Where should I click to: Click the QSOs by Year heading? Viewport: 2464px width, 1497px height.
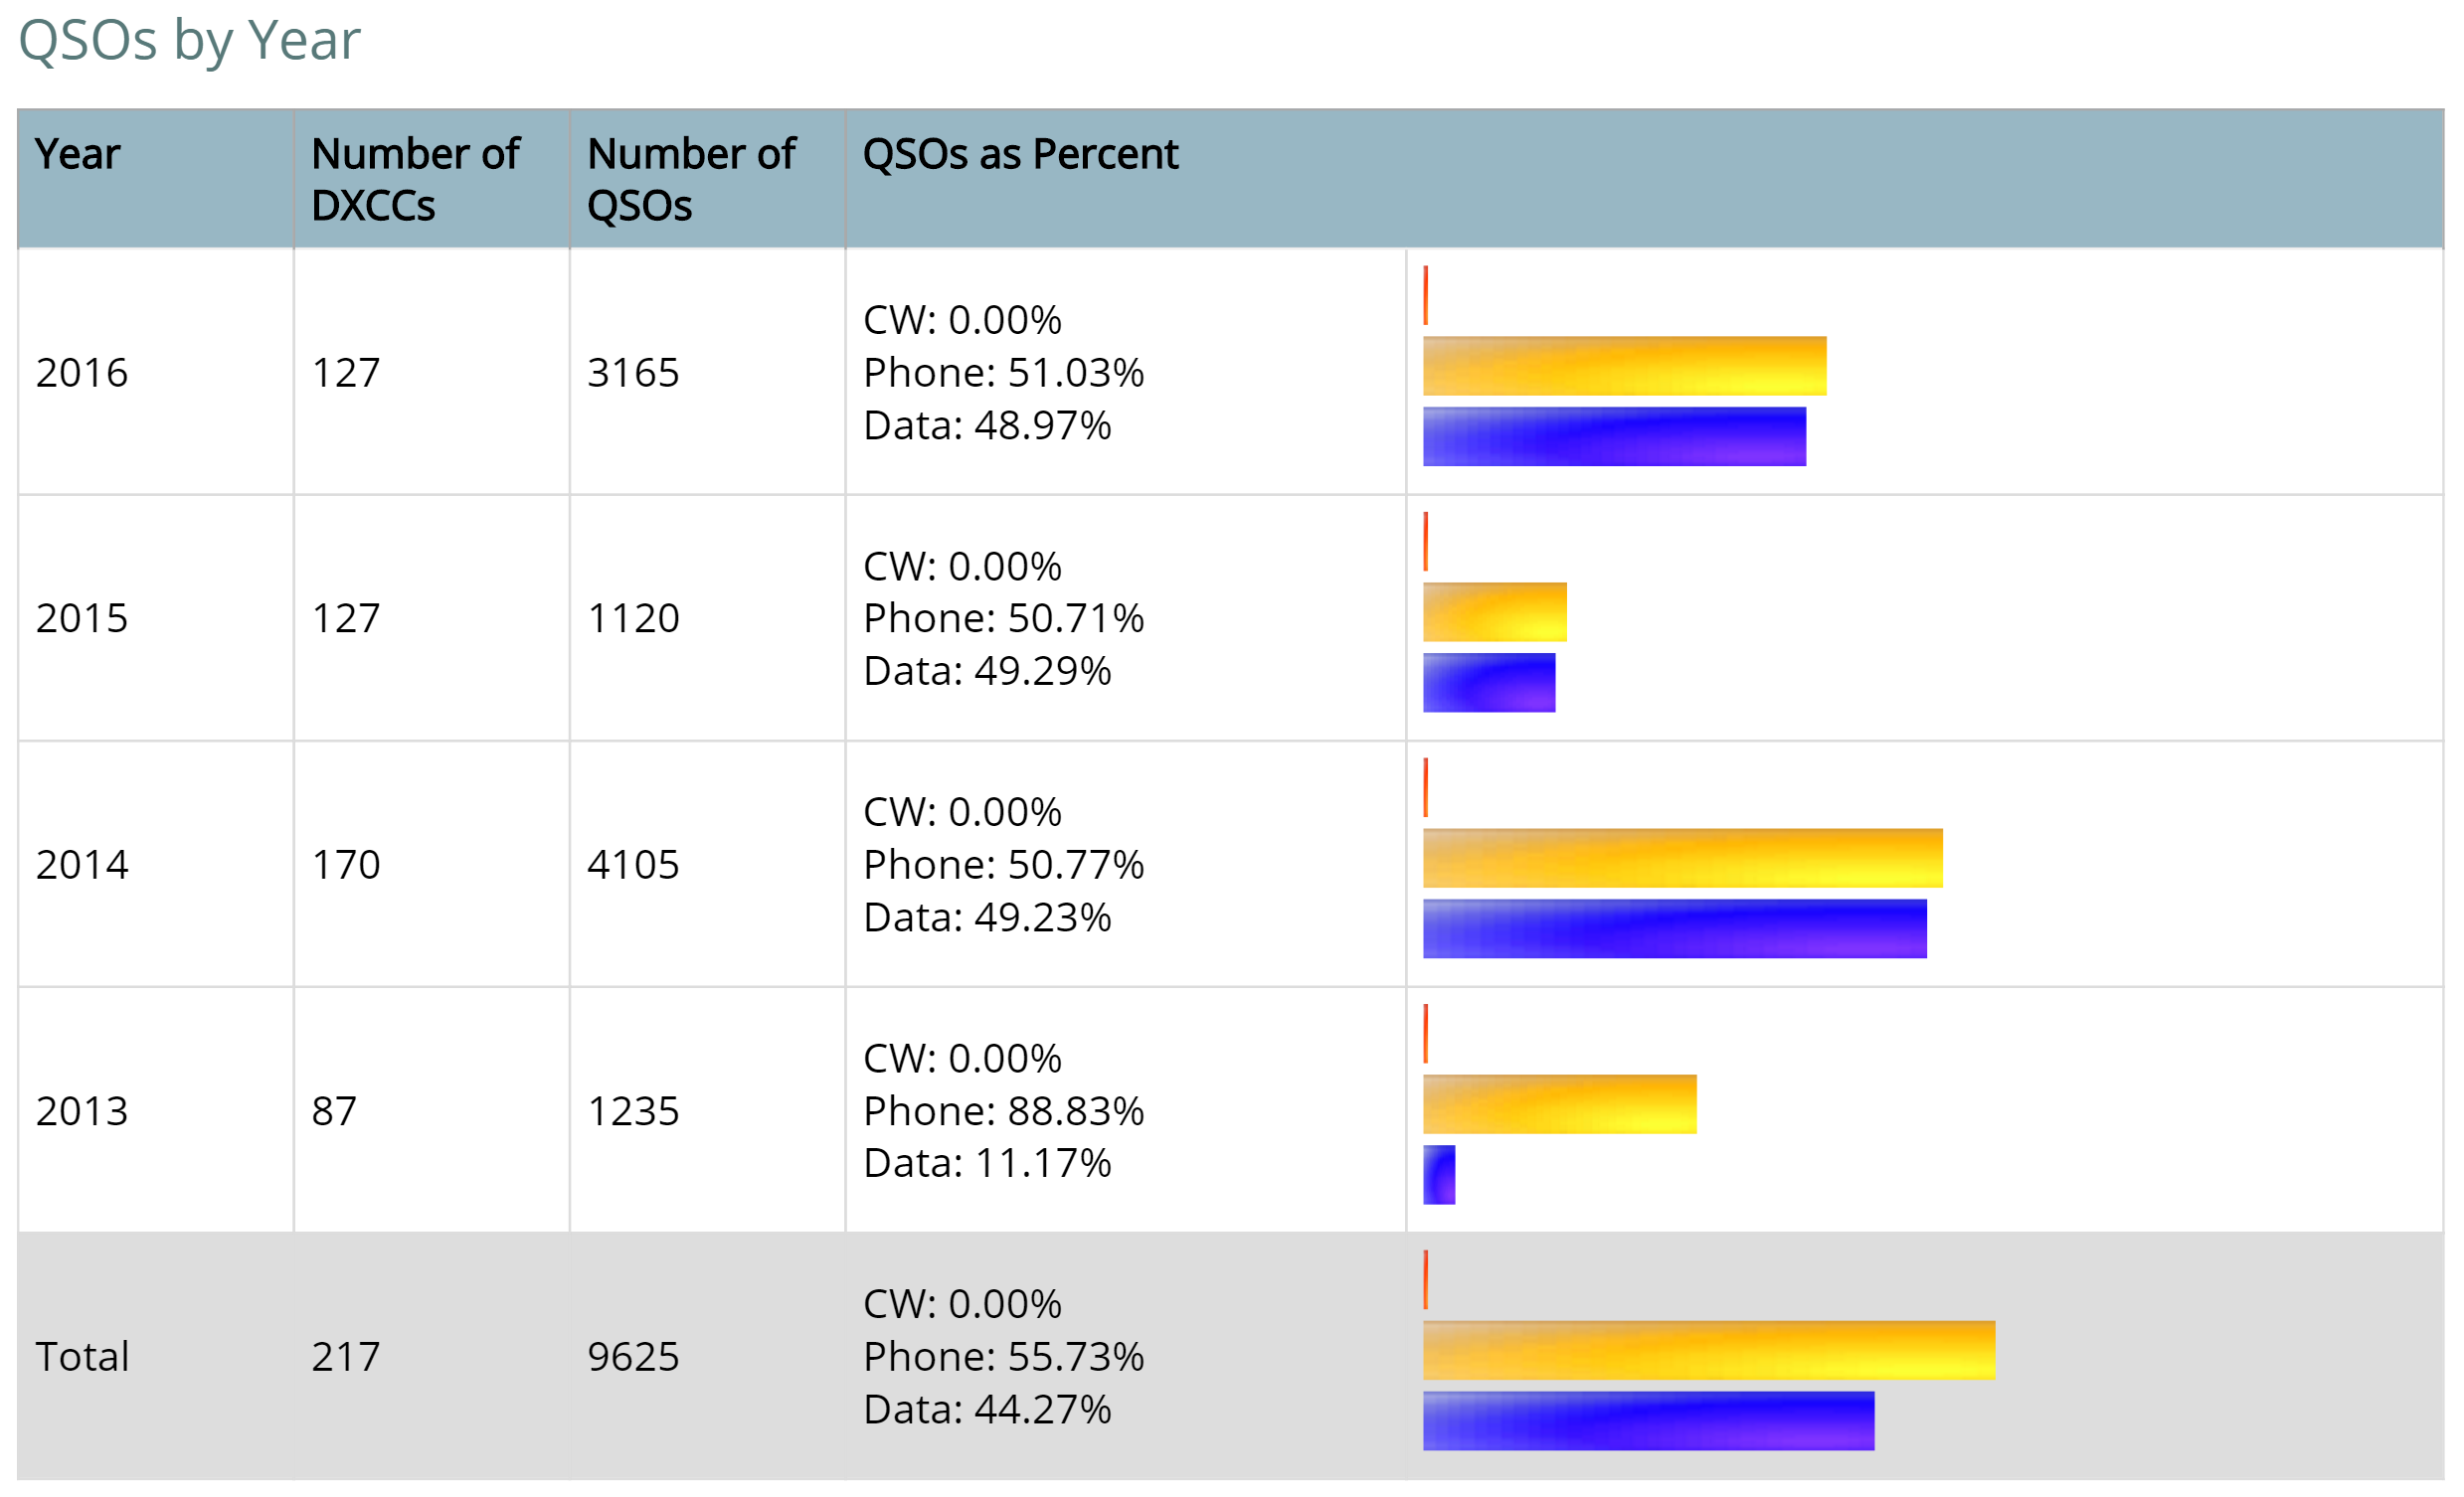click(189, 41)
